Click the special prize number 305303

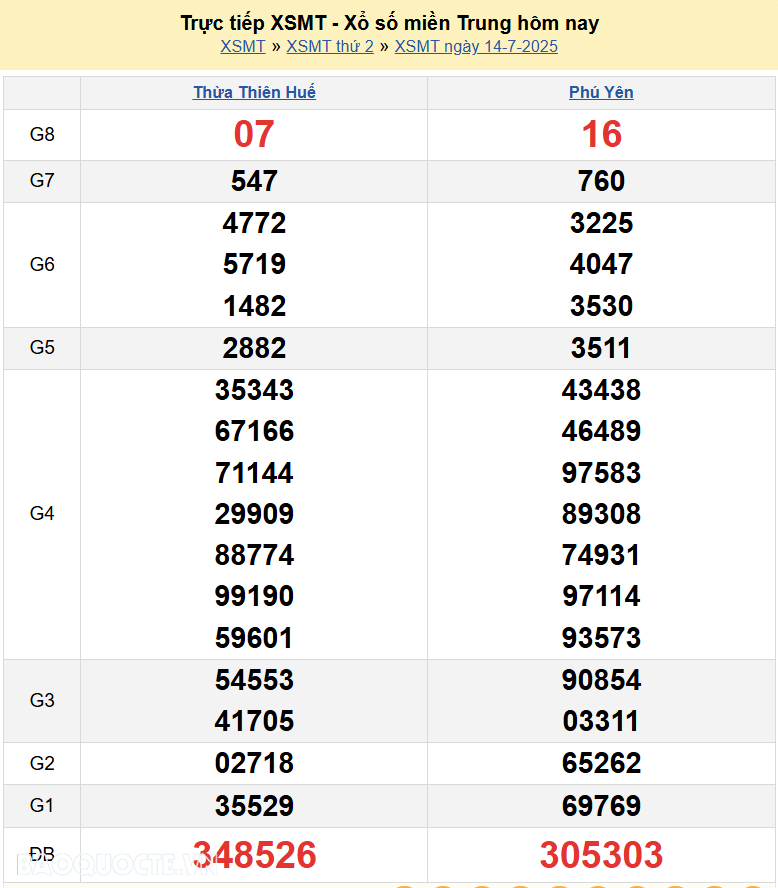click(x=601, y=855)
